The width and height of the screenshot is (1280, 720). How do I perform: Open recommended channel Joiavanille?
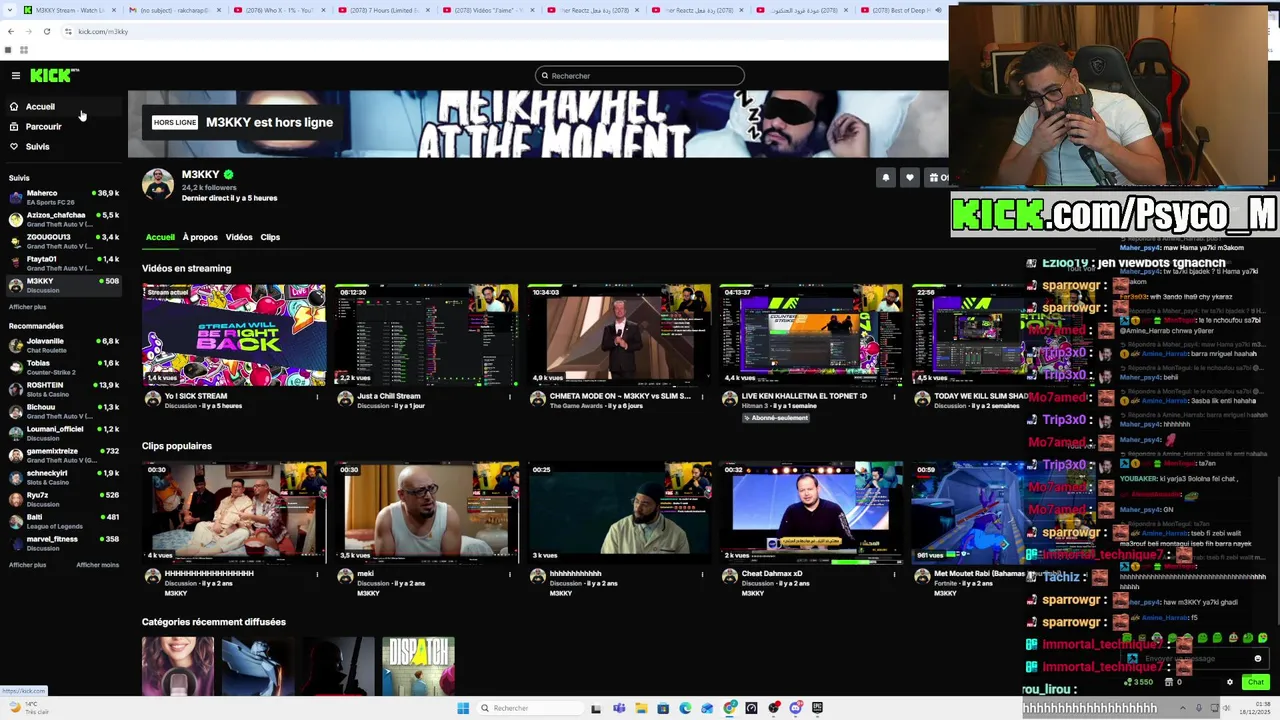[62, 345]
